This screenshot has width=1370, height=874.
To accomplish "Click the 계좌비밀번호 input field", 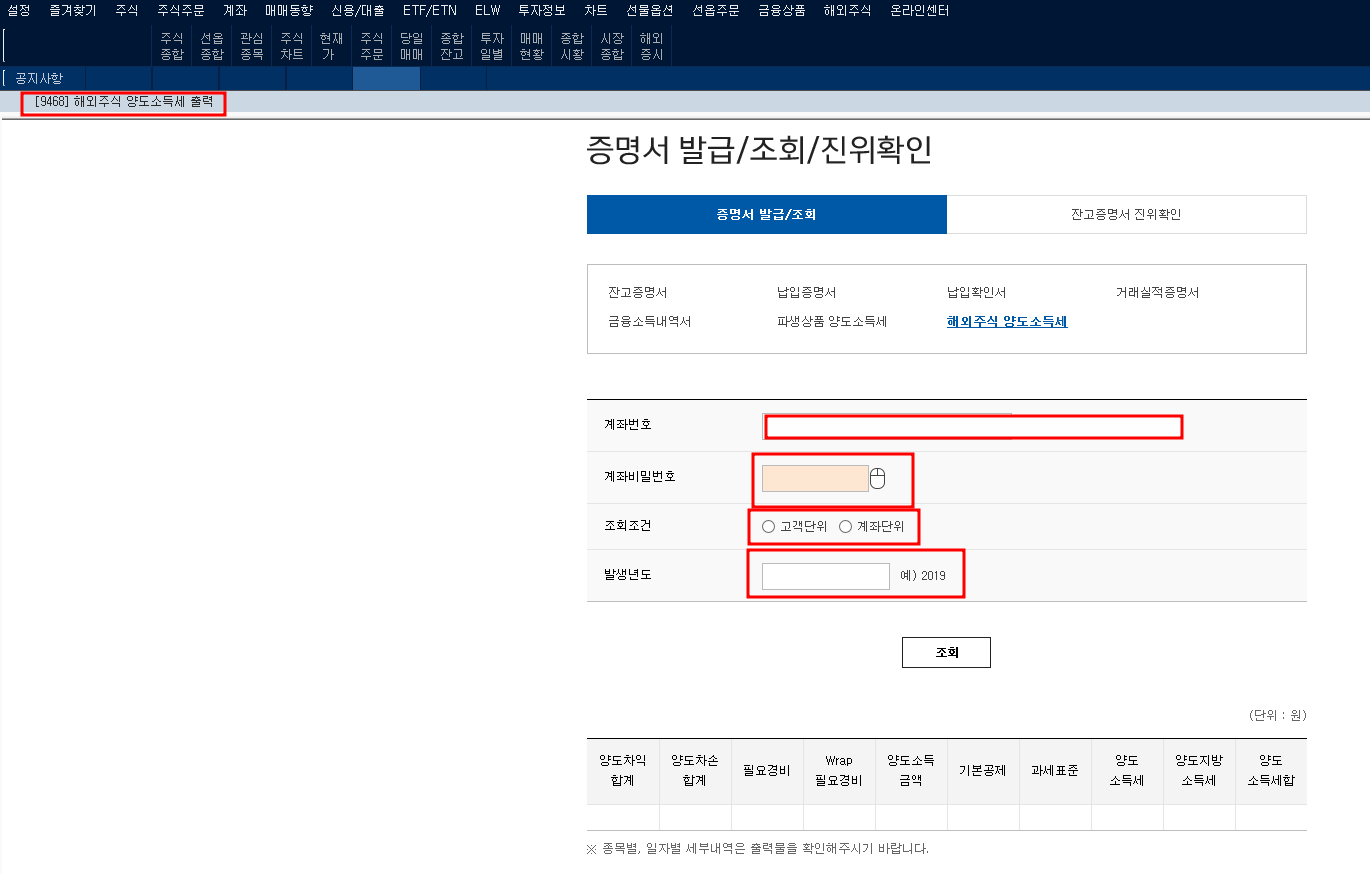I will pos(815,478).
